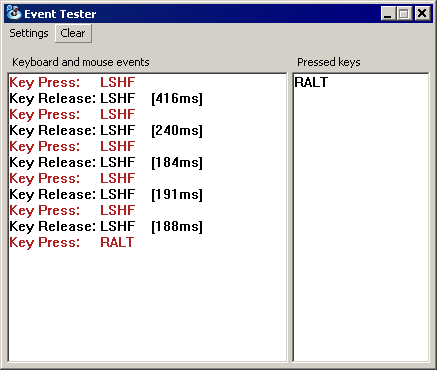This screenshot has width=437, height=370.
Task: Click the Pressed keys label
Action: tap(329, 62)
